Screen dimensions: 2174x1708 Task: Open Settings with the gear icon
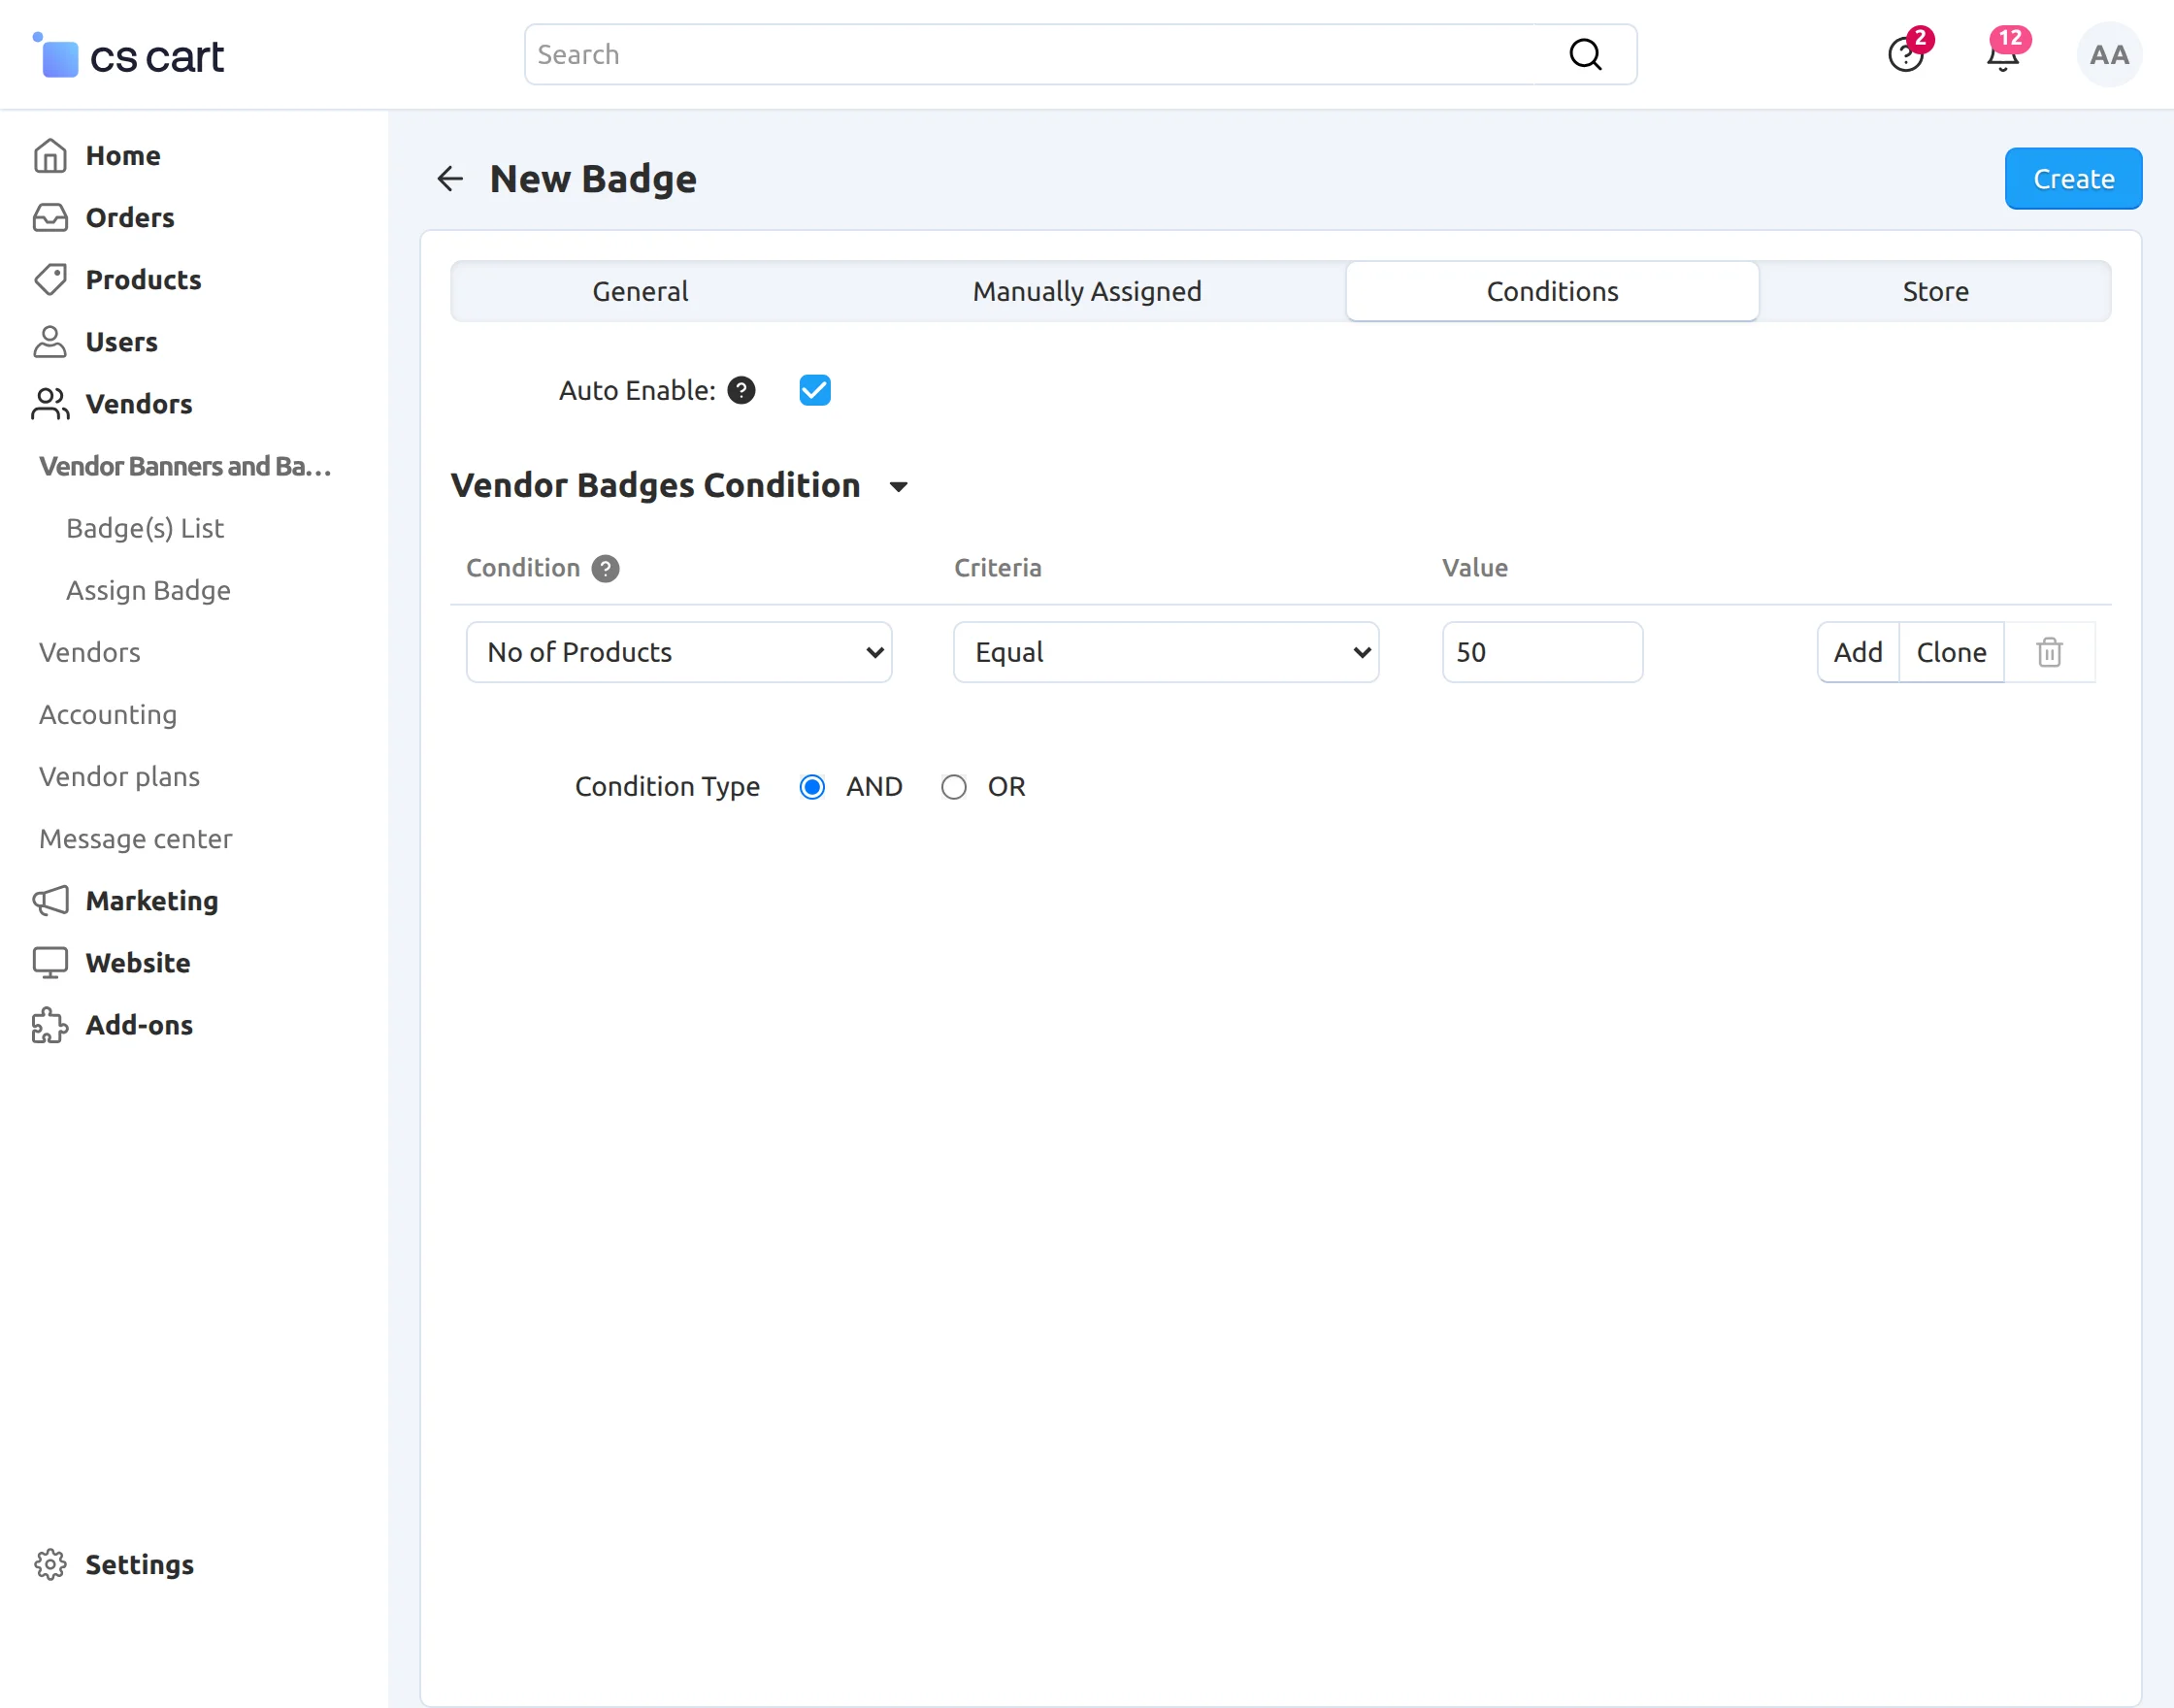pyautogui.click(x=50, y=1564)
